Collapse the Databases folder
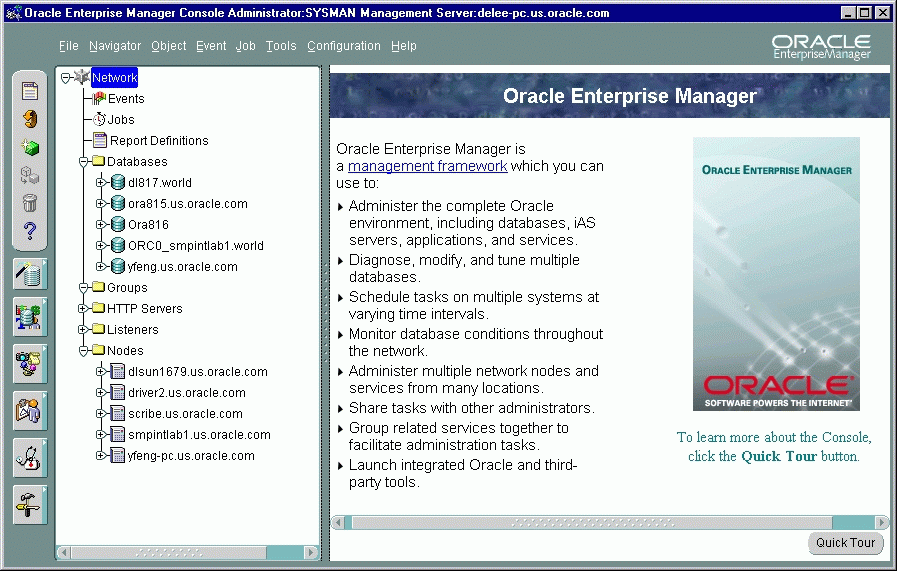The height and width of the screenshot is (571, 897). (84, 162)
